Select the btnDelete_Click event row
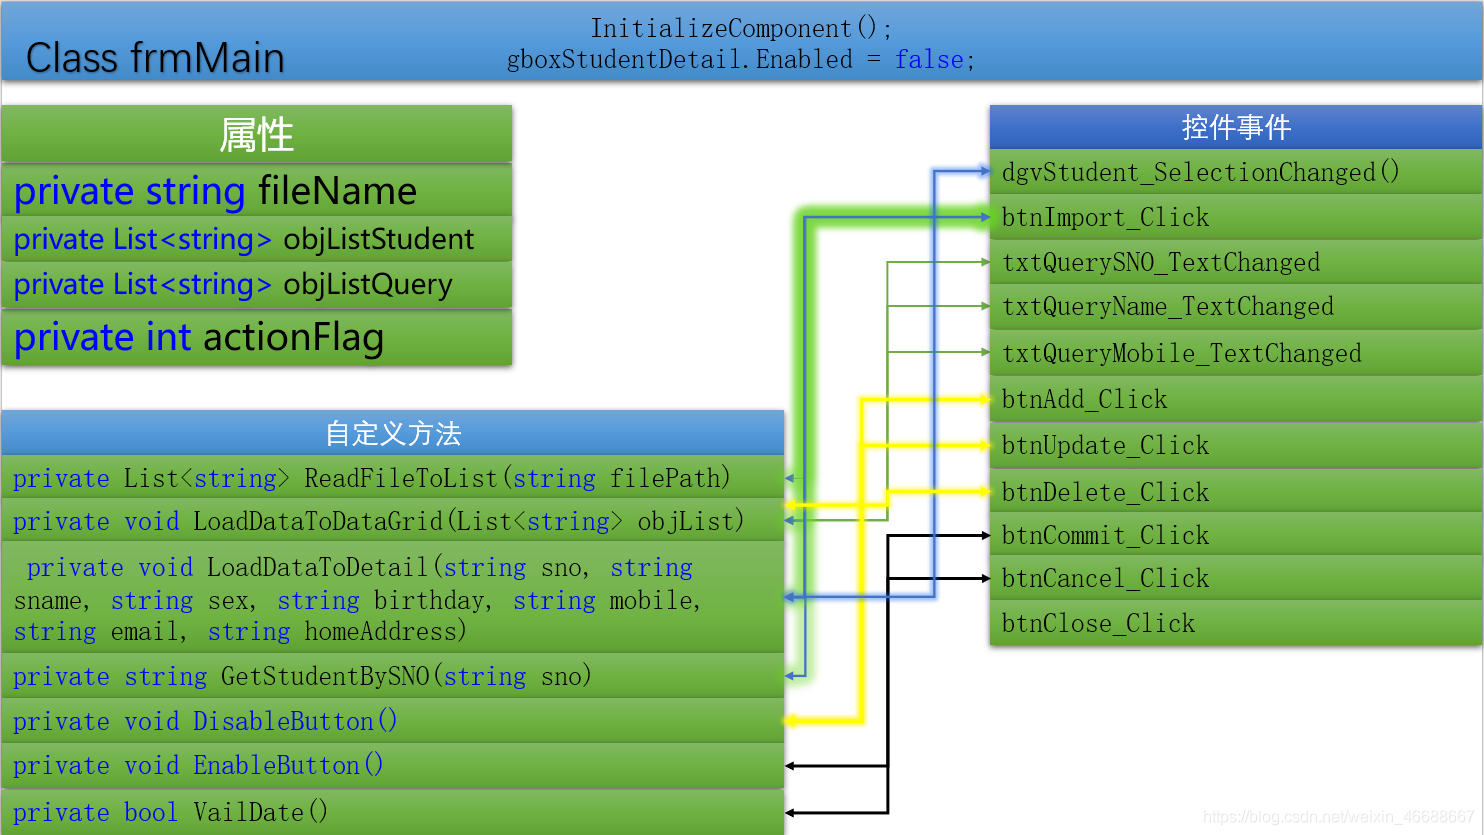Viewport: 1484px width, 835px height. click(x=1236, y=491)
